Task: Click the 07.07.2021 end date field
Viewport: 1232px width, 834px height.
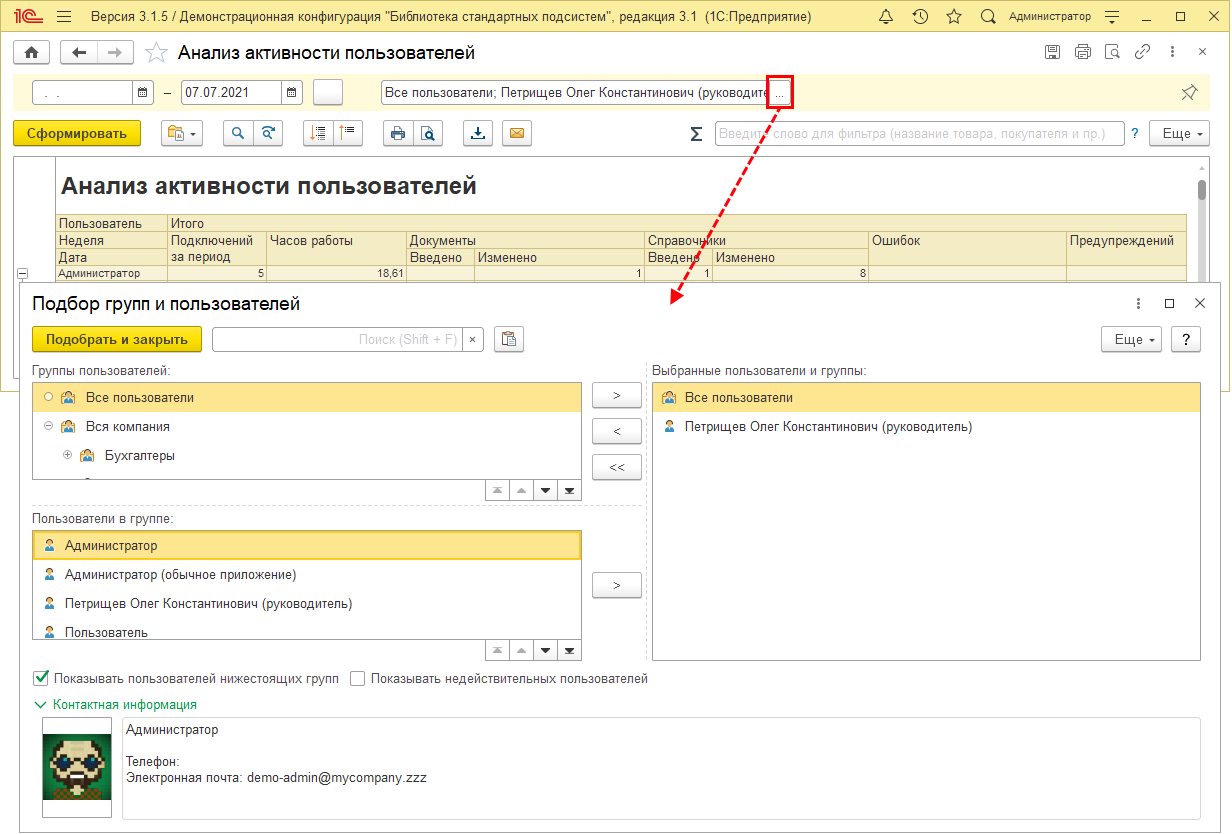Action: coord(231,93)
